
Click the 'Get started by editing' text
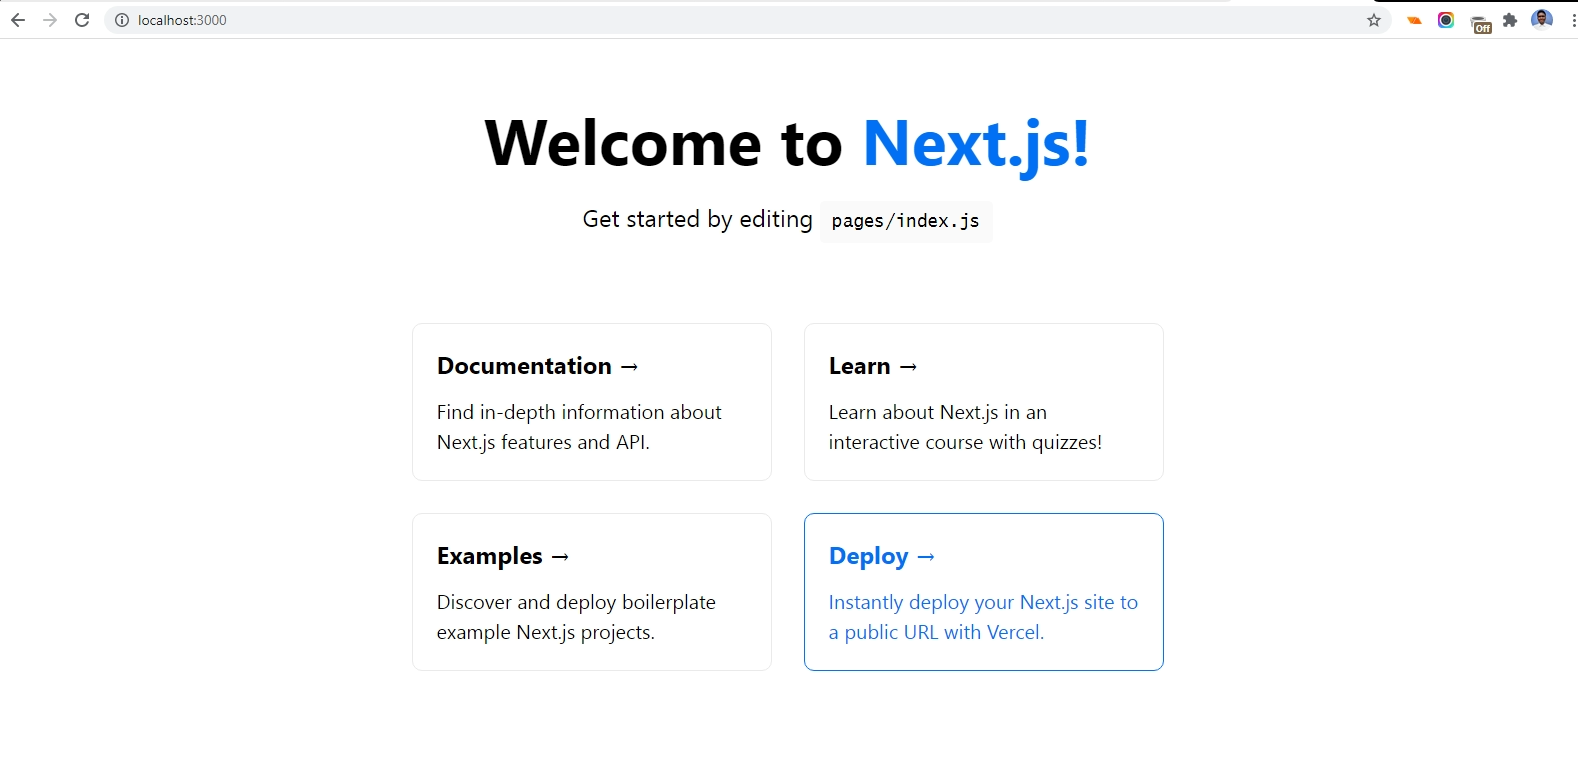pos(698,219)
